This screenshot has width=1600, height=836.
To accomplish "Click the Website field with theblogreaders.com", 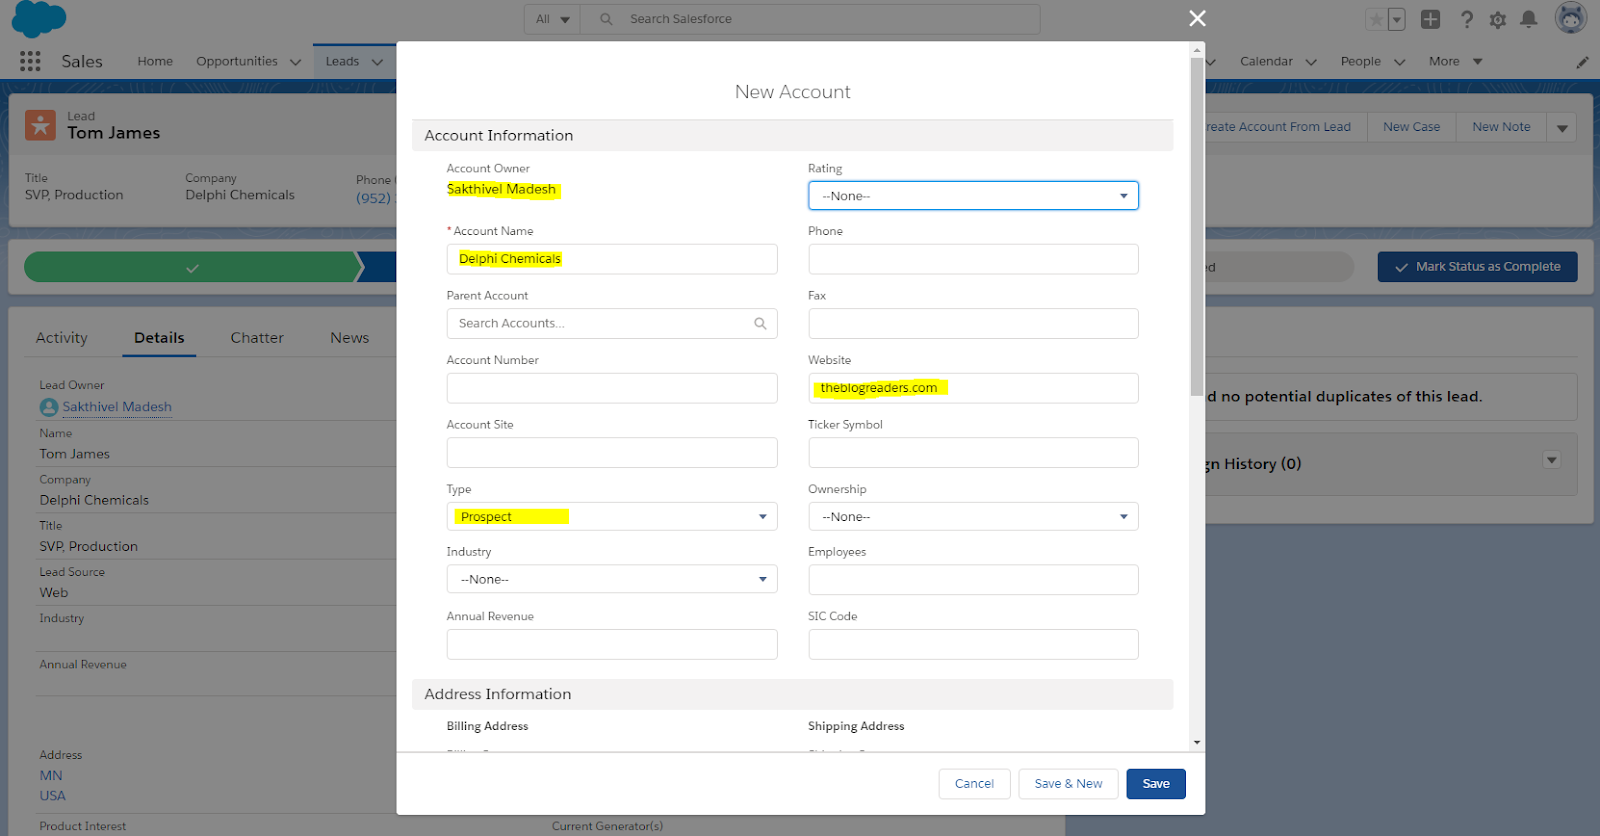I will (973, 388).
